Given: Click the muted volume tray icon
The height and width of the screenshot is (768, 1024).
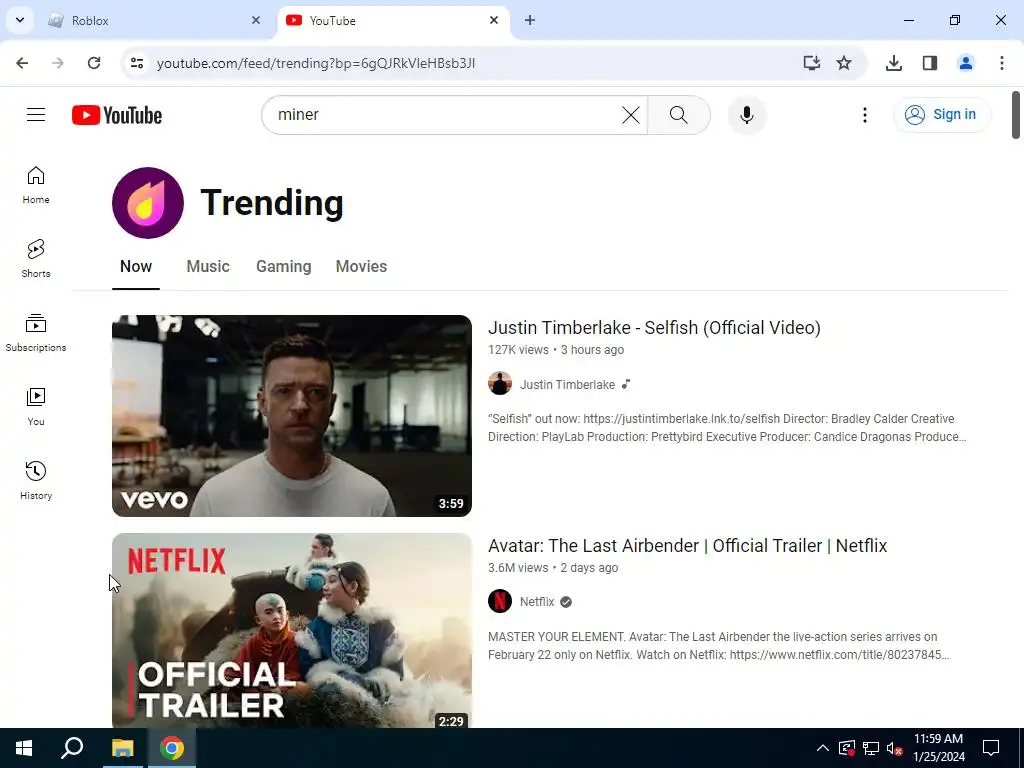Looking at the screenshot, I should pos(894,748).
